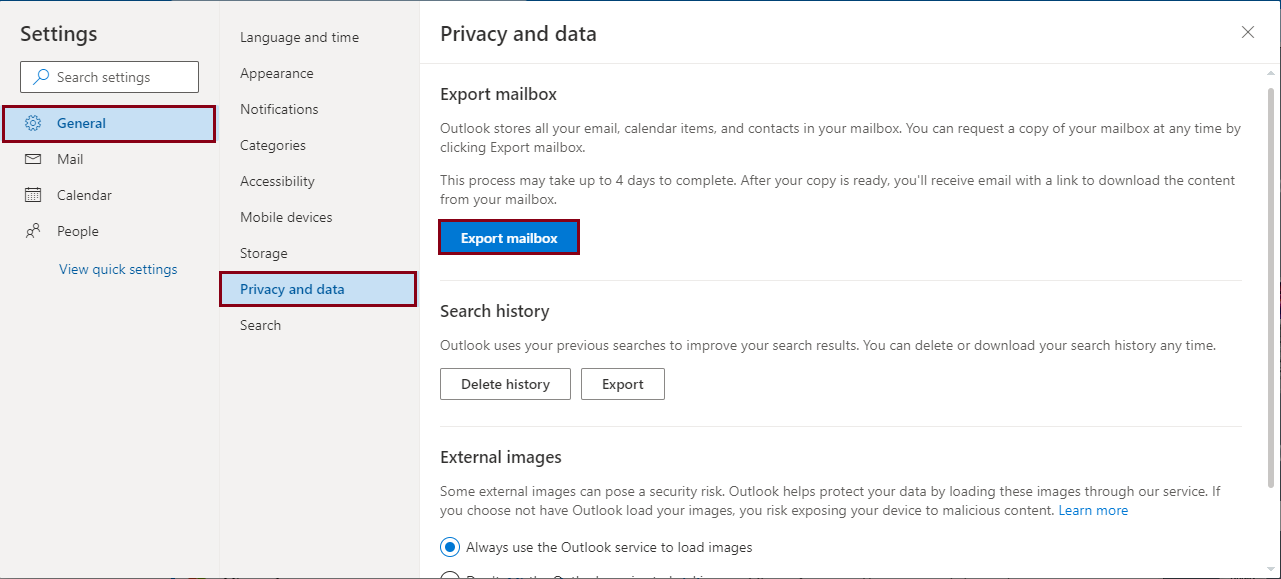
Task: Close the Settings dialog with the X
Action: point(1248,32)
